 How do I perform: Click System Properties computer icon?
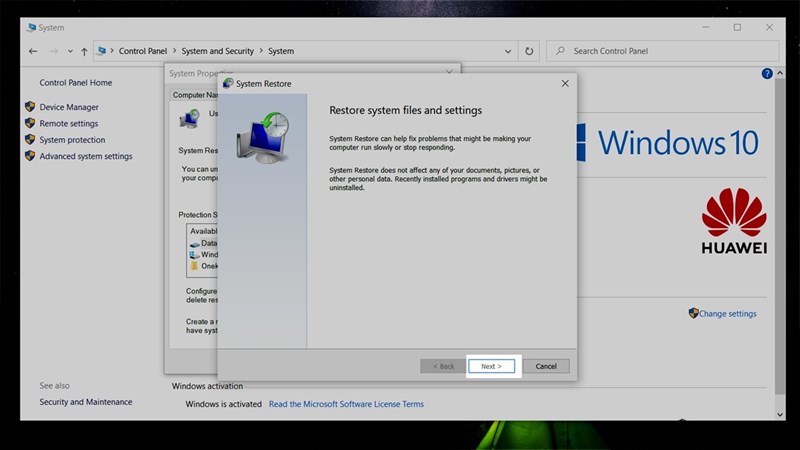click(x=189, y=118)
